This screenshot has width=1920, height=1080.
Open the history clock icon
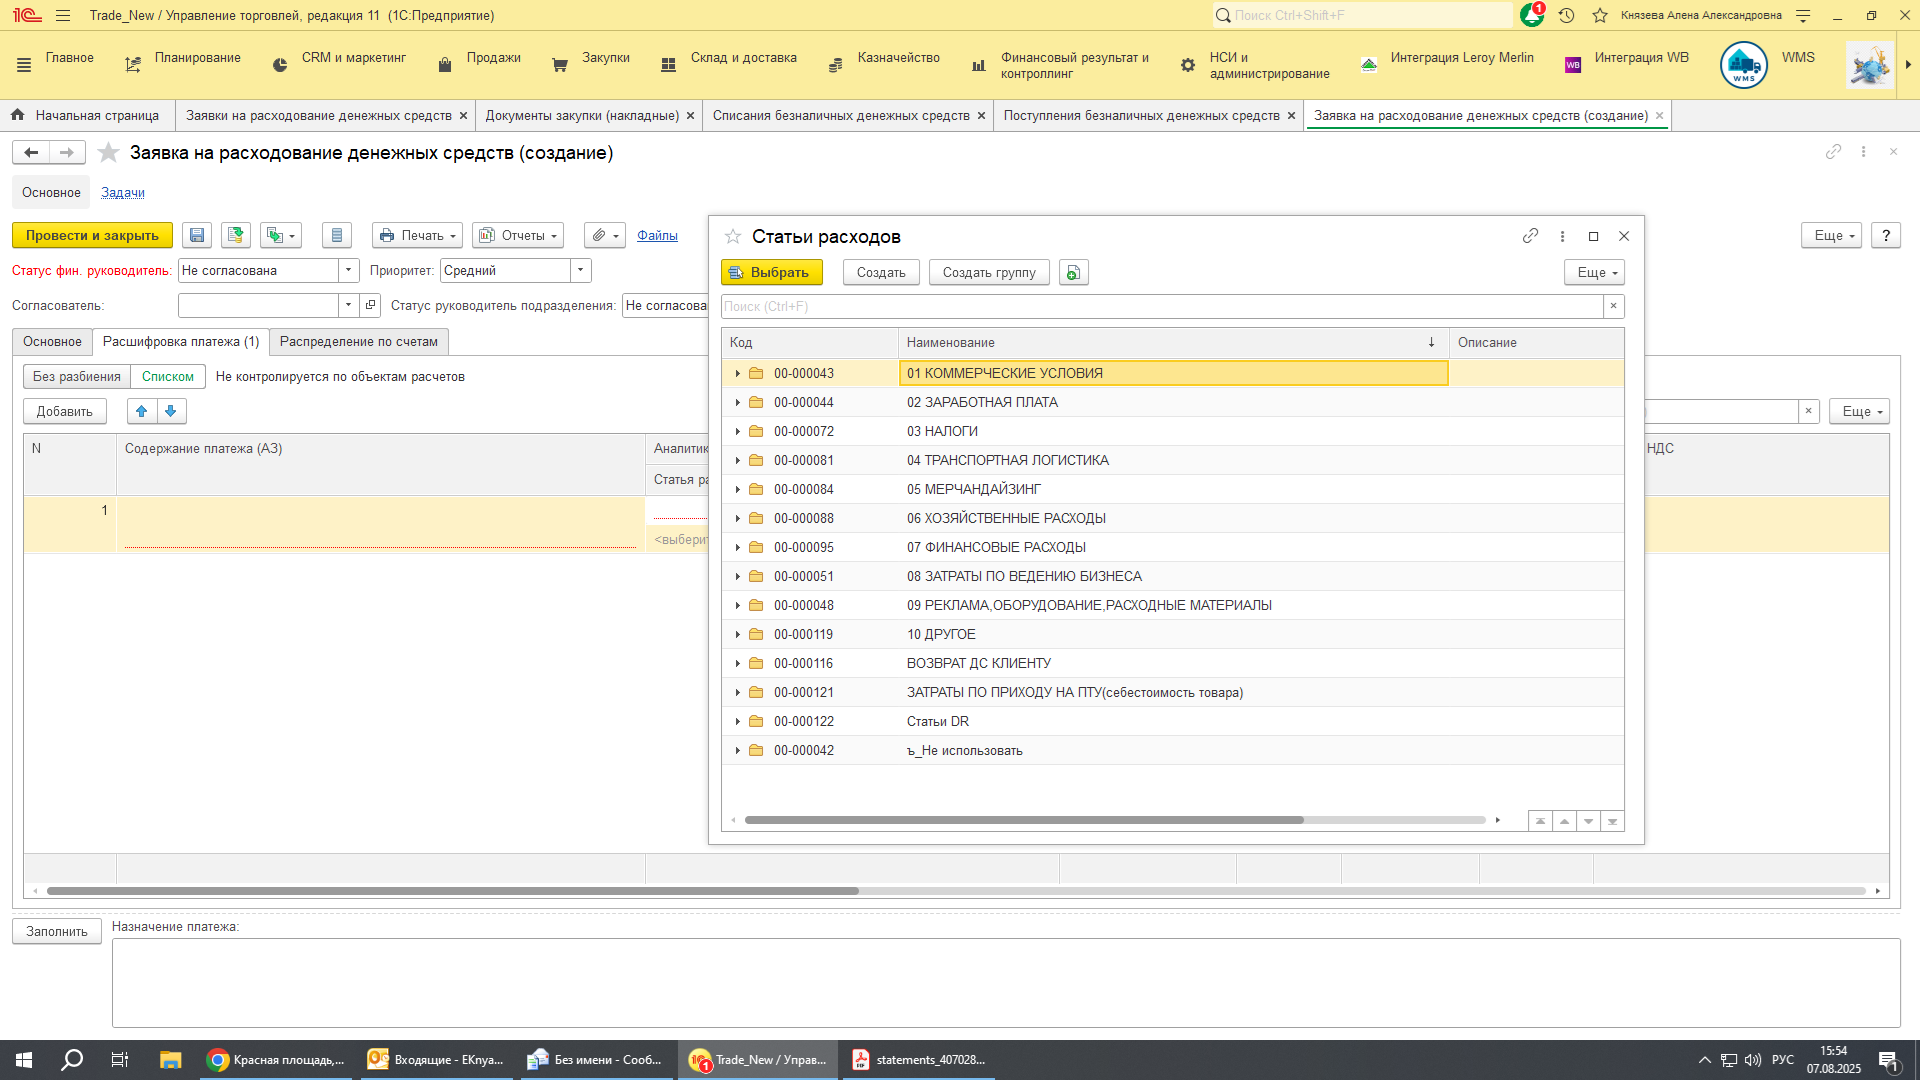pyautogui.click(x=1567, y=15)
